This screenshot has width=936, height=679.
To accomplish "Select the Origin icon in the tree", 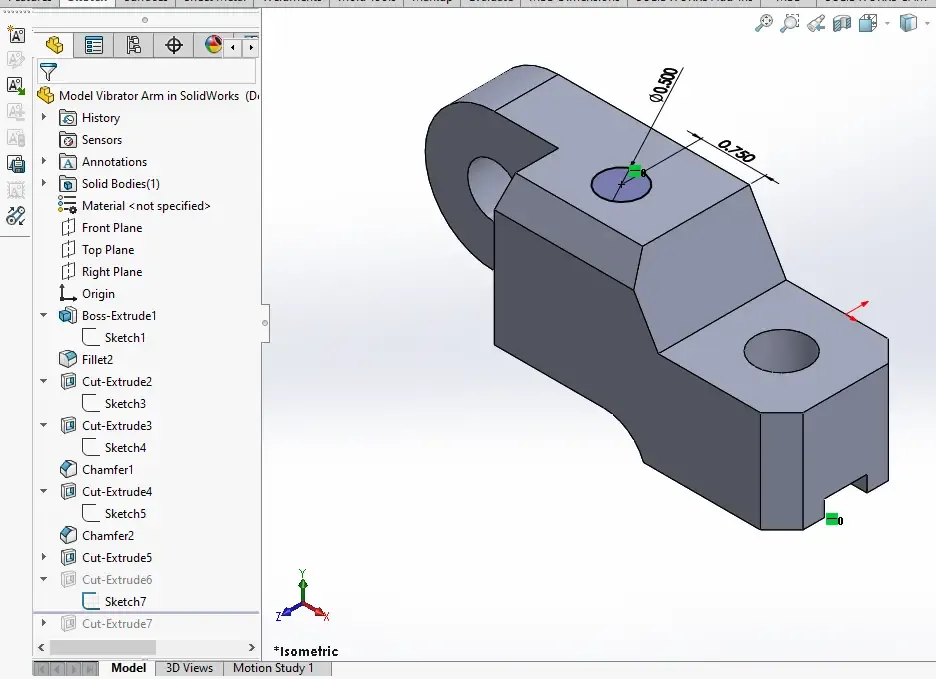I will tap(67, 293).
